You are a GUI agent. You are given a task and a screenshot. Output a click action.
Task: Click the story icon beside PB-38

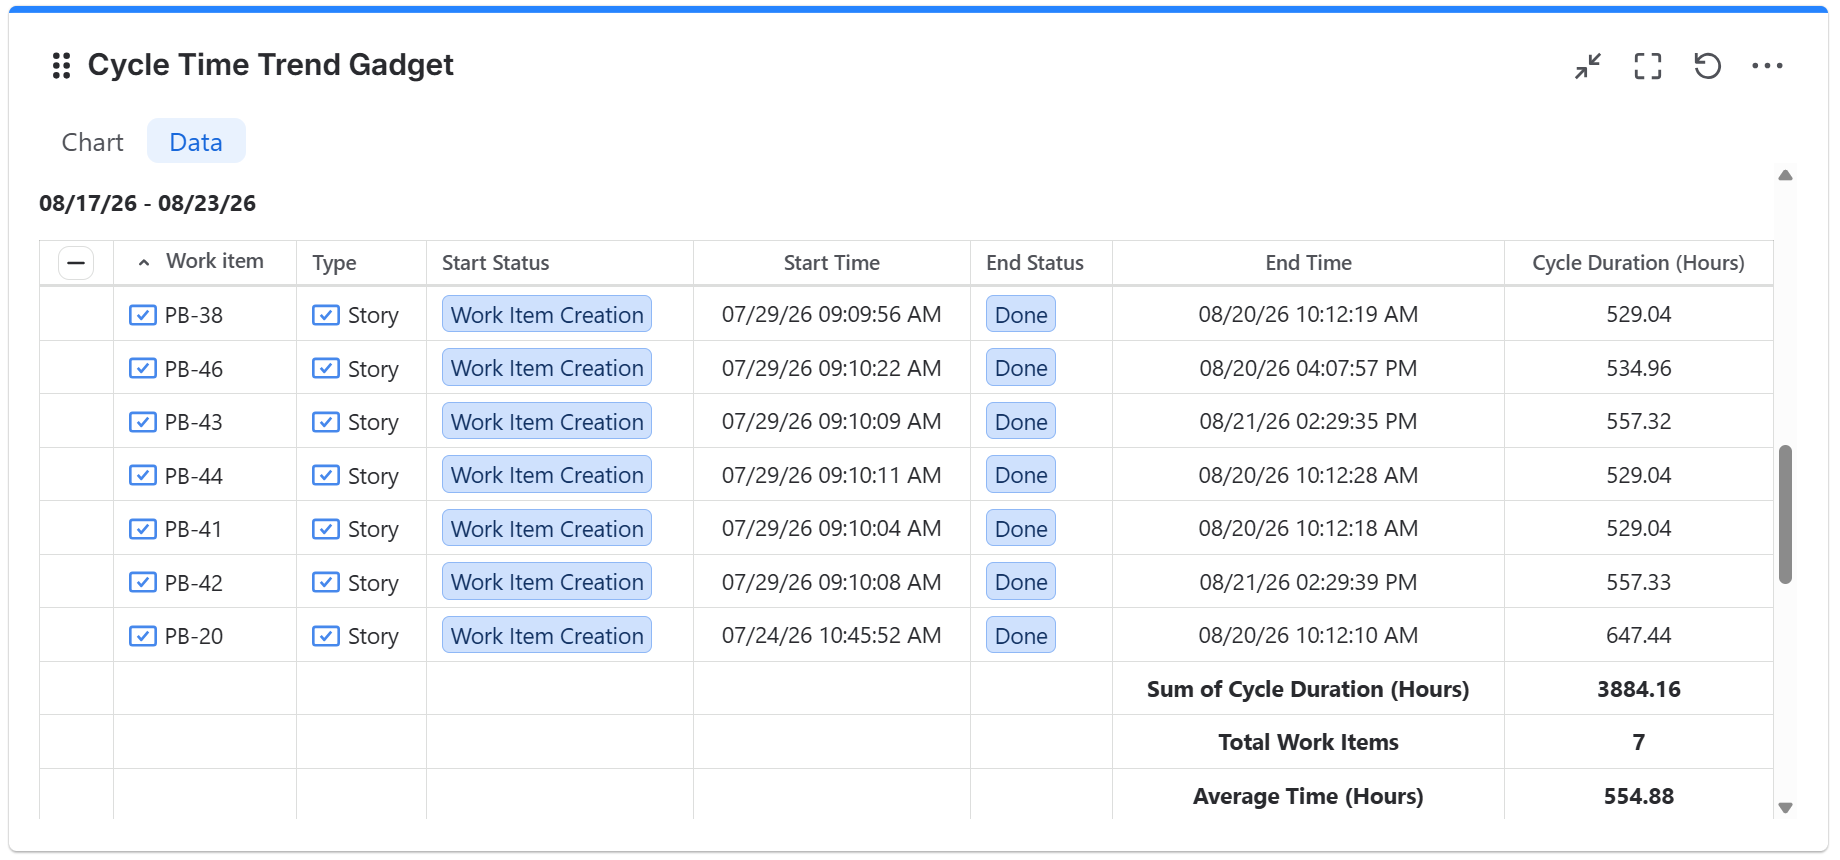(x=143, y=315)
